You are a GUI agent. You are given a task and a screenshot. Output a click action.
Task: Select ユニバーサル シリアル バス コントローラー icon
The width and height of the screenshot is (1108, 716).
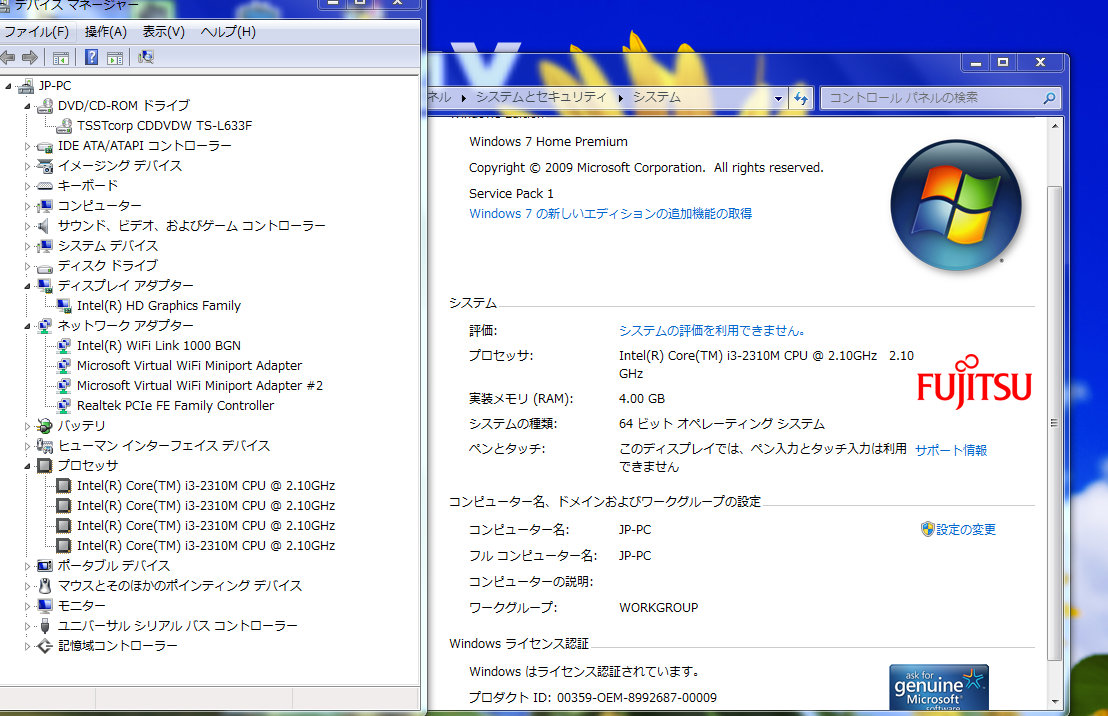pos(45,626)
